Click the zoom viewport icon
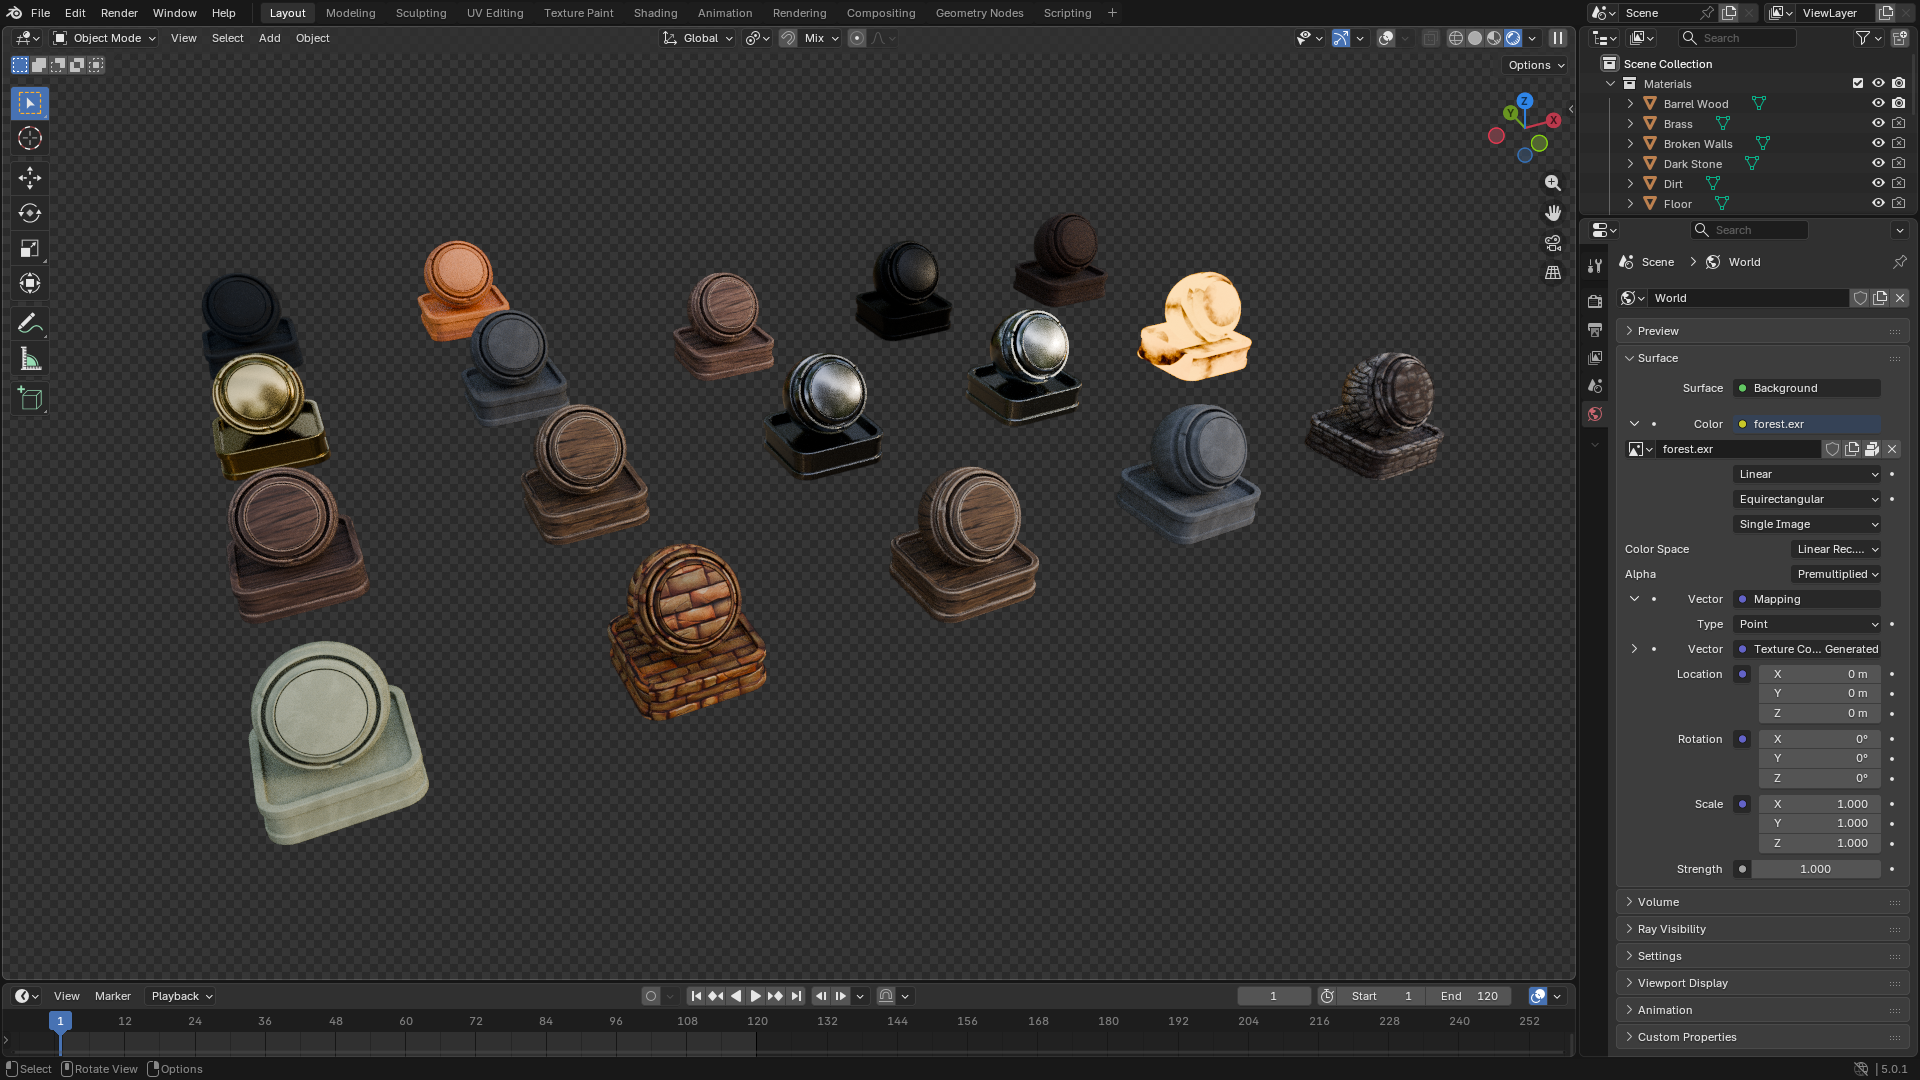Viewport: 1920px width, 1080px height. point(1553,183)
